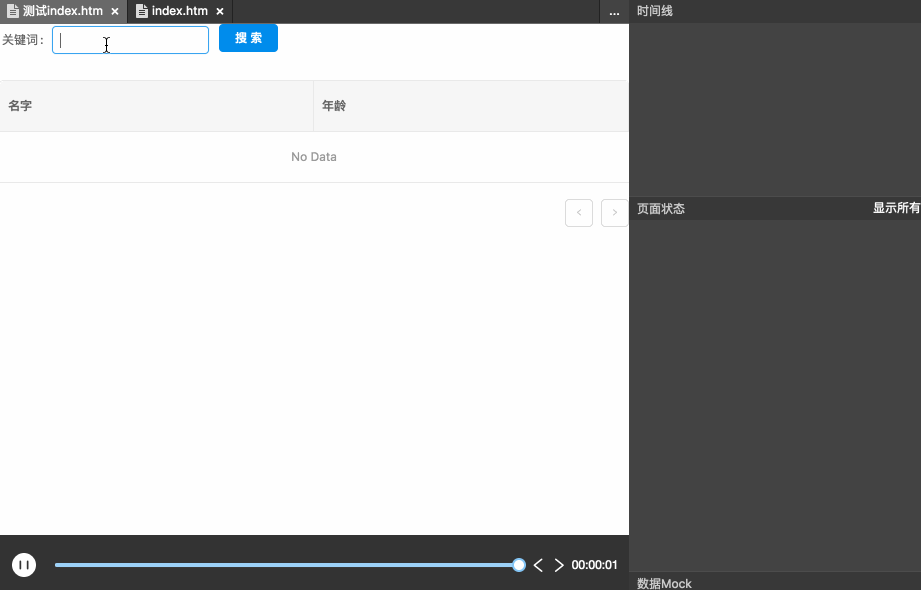Viewport: 921px width, 590px height.
Task: Pause the replay playback
Action: click(x=23, y=564)
